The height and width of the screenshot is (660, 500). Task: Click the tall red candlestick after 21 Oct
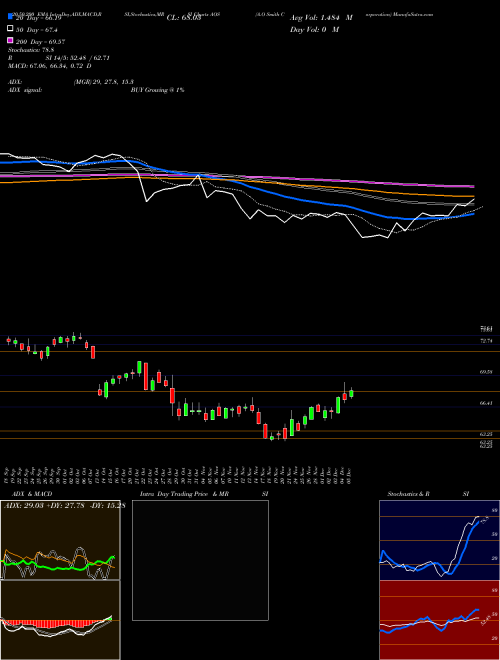coord(146,376)
